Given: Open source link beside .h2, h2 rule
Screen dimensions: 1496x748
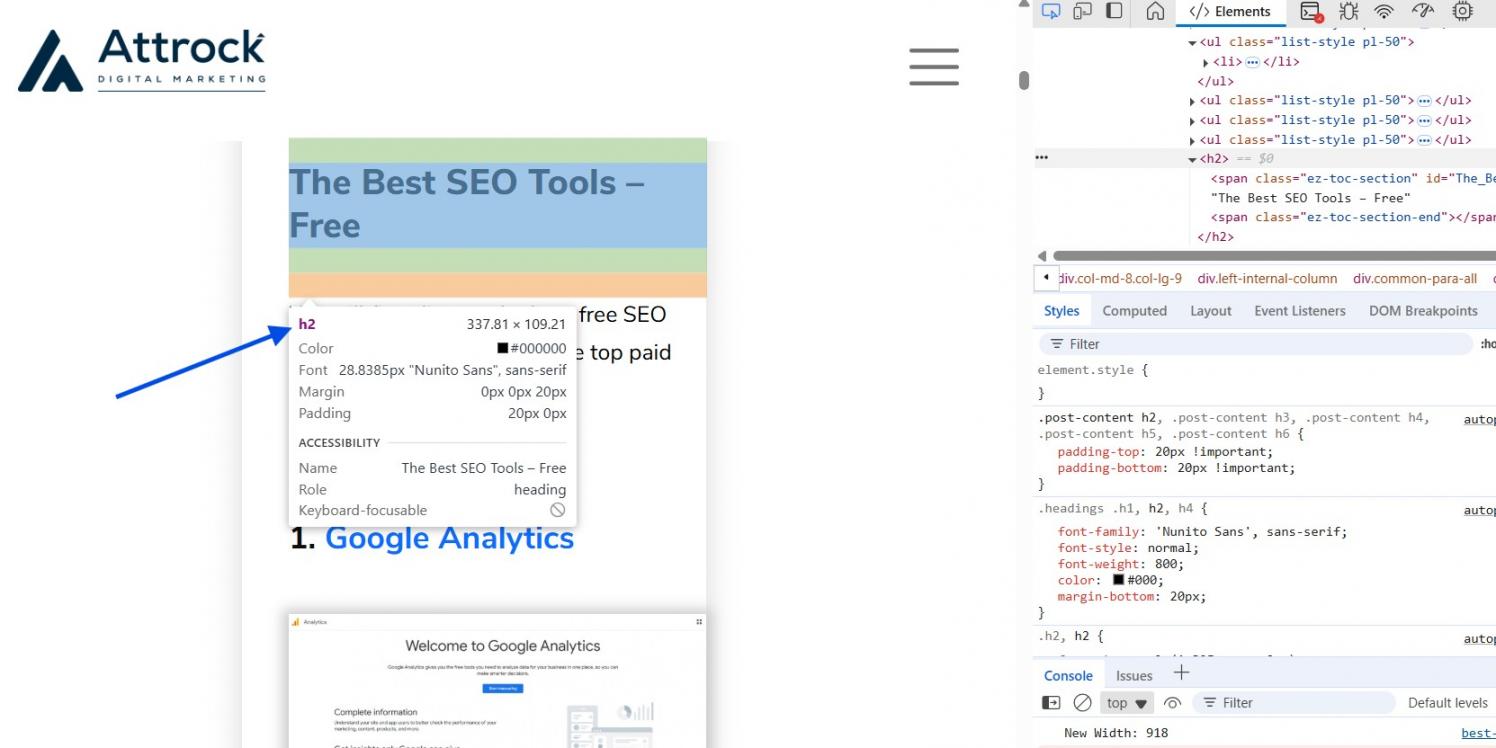Looking at the screenshot, I should 1480,637.
